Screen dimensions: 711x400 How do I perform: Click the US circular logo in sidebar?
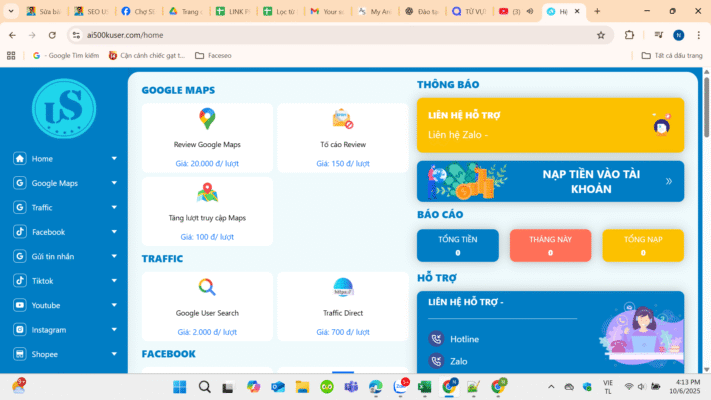63,108
